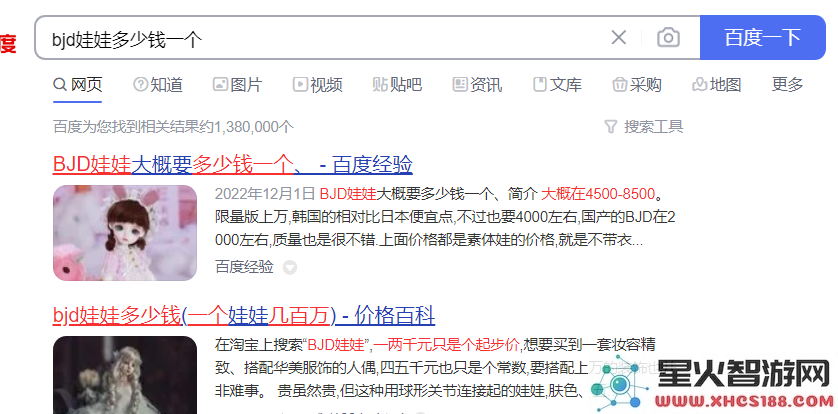Open the 文库 tab

557,84
